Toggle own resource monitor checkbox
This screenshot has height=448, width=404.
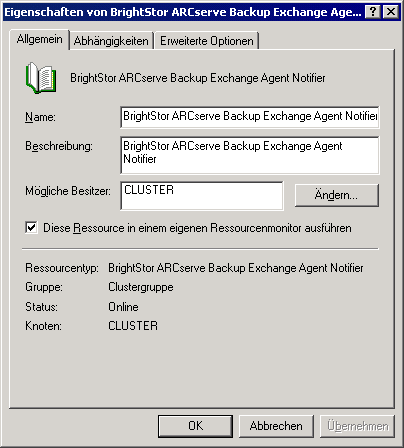pyautogui.click(x=31, y=228)
